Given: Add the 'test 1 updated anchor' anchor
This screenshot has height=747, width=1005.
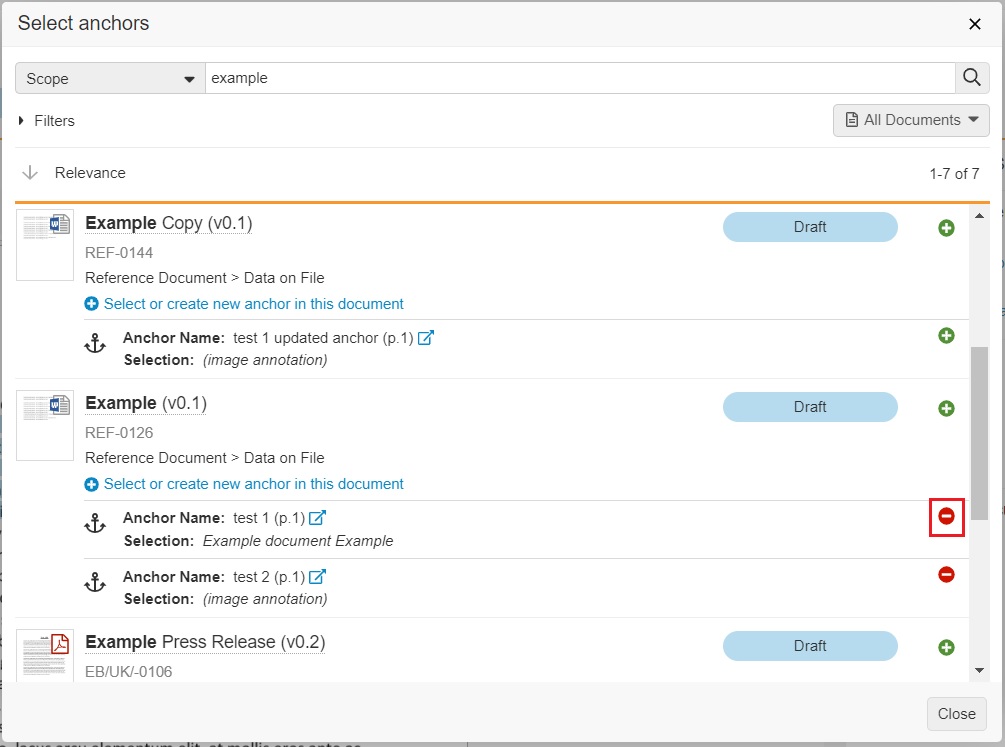Looking at the screenshot, I should tap(946, 336).
